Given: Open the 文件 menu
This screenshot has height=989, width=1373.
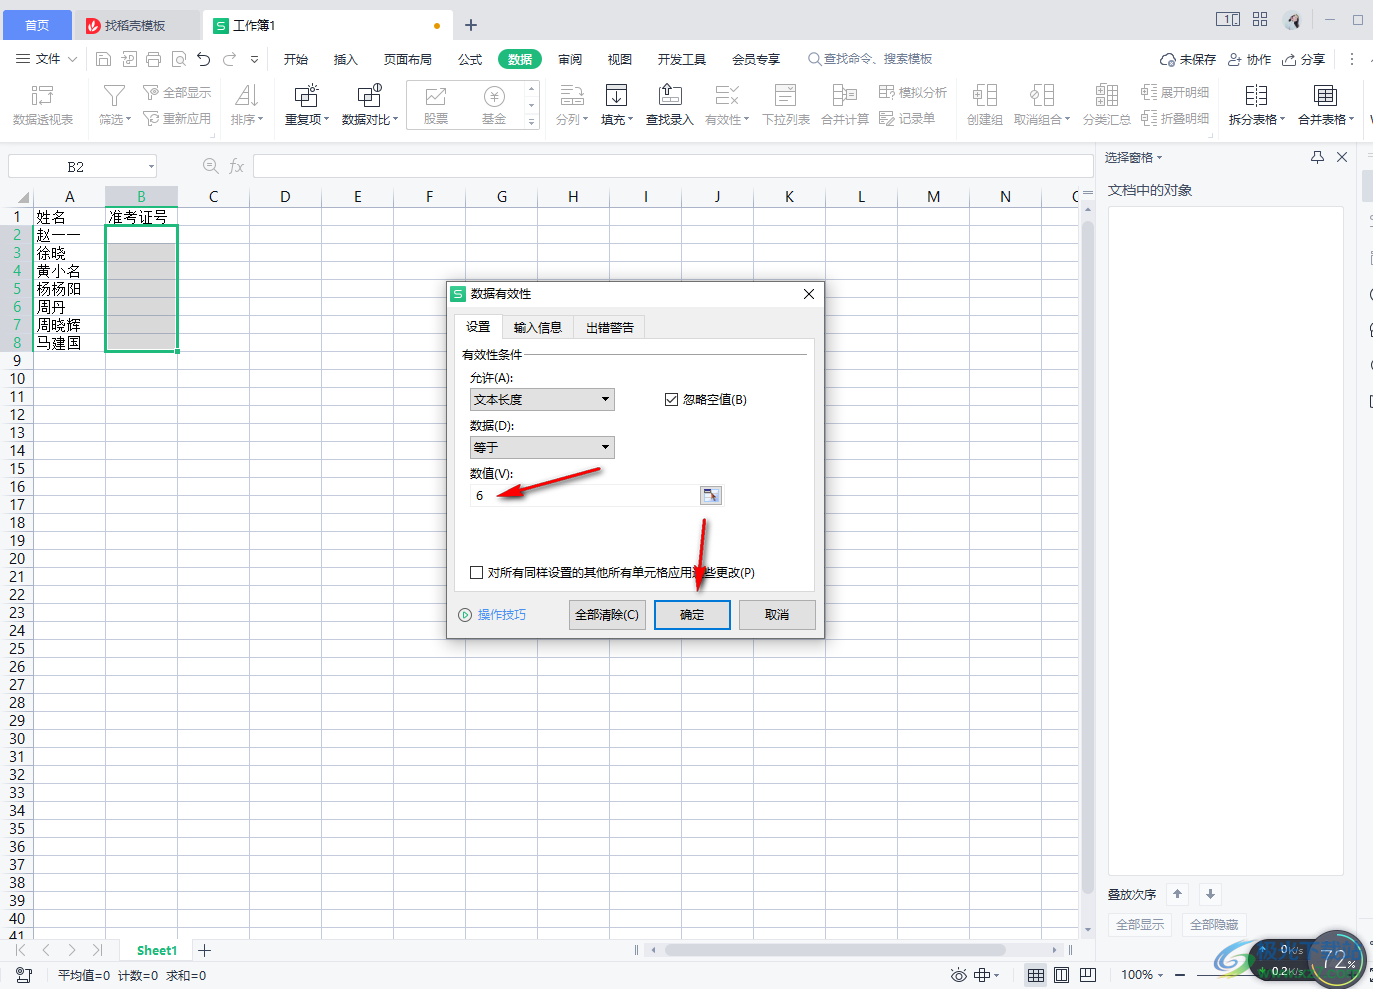Looking at the screenshot, I should coord(47,59).
